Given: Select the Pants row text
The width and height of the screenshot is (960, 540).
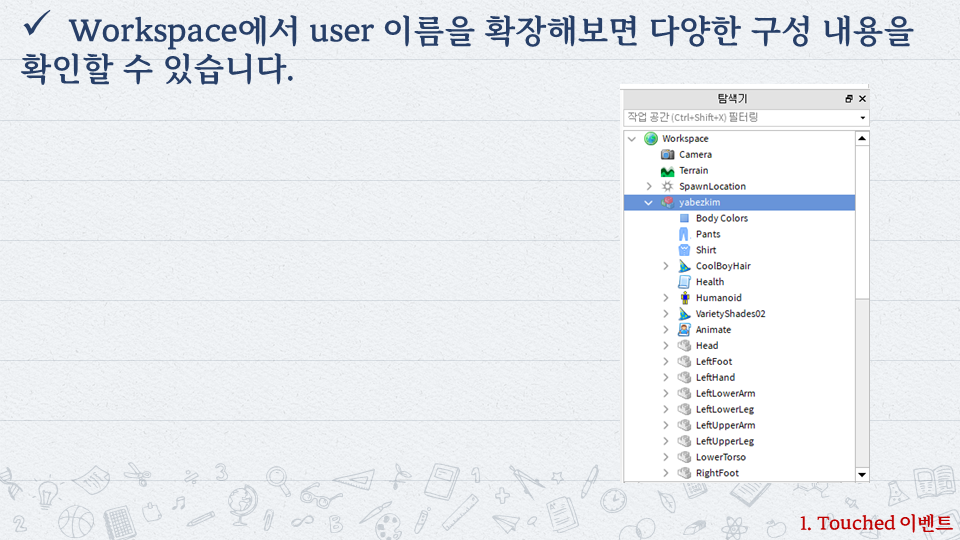Looking at the screenshot, I should [x=708, y=234].
